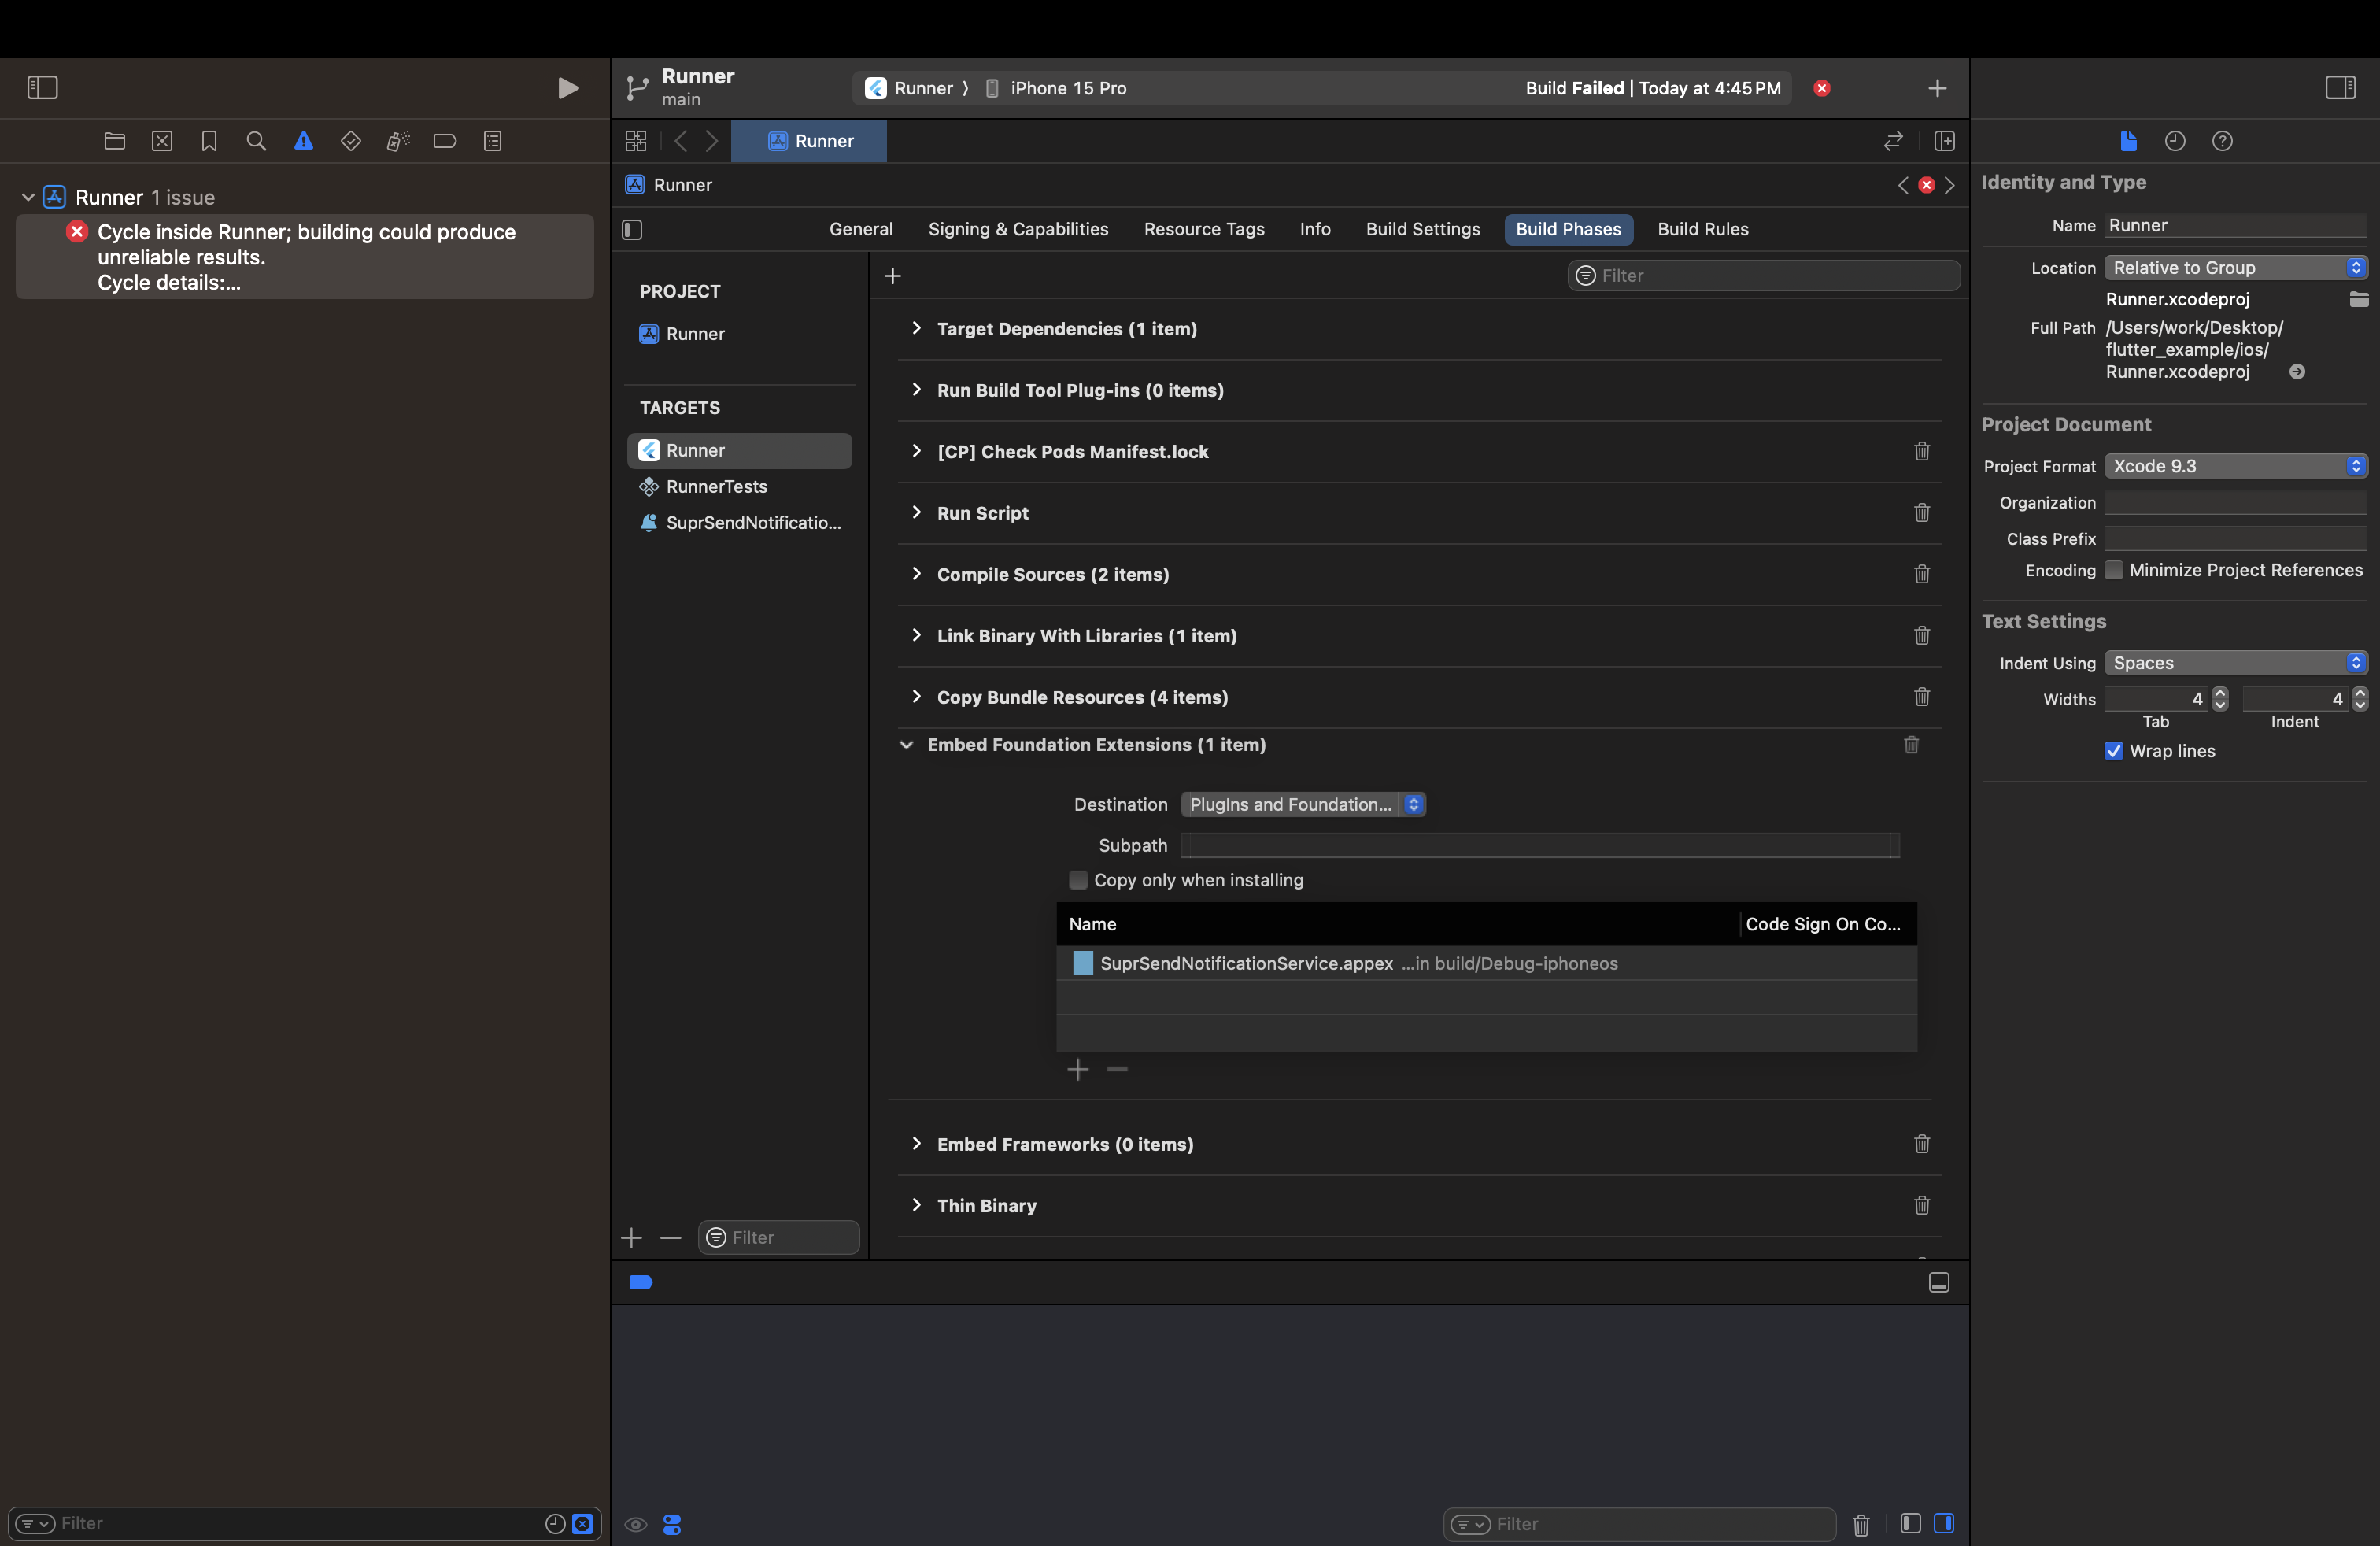Expand Compile Sources phase
Image resolution: width=2380 pixels, height=1546 pixels.
click(916, 574)
